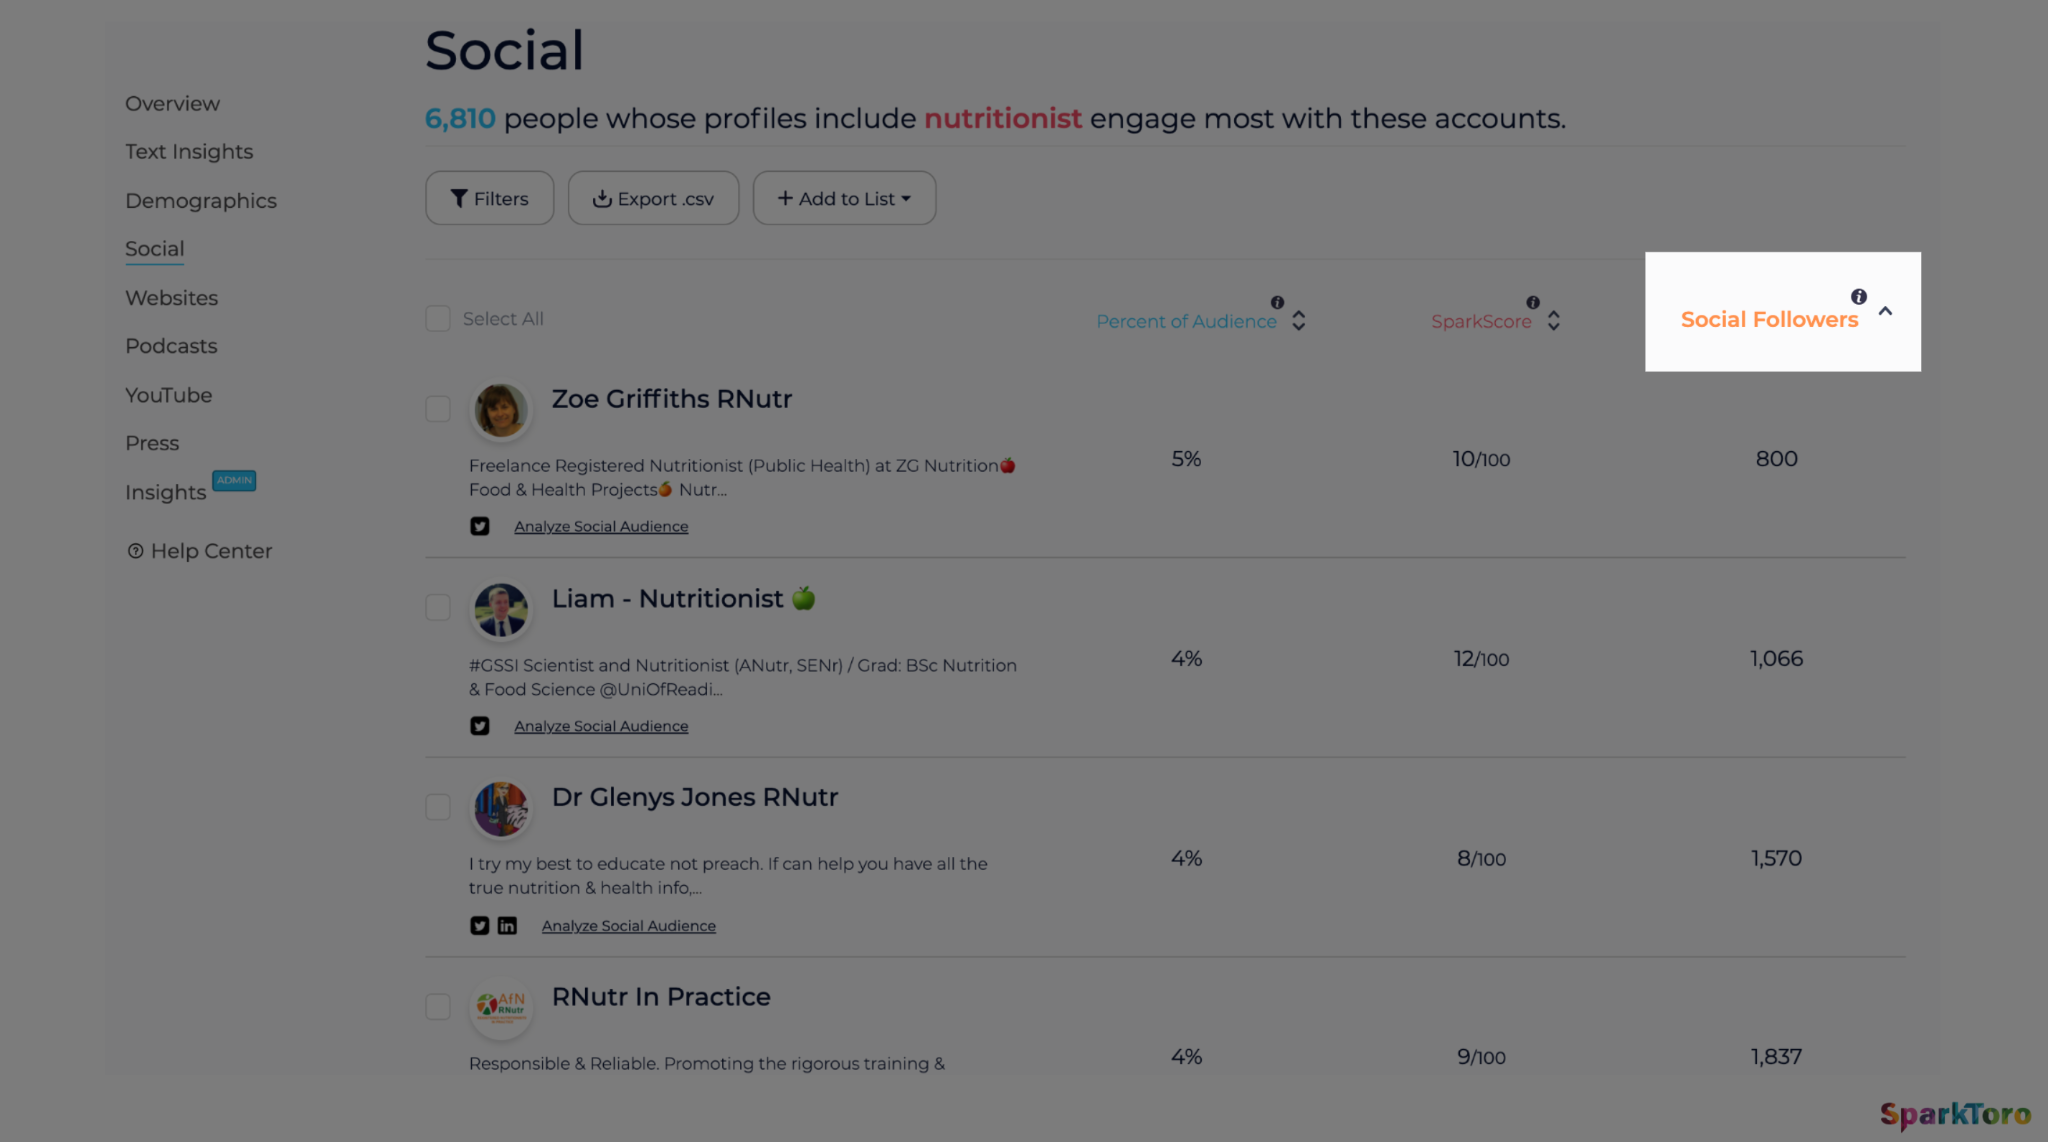Sort by Percent of Audience arrows
This screenshot has width=2048, height=1142.
pos(1298,321)
